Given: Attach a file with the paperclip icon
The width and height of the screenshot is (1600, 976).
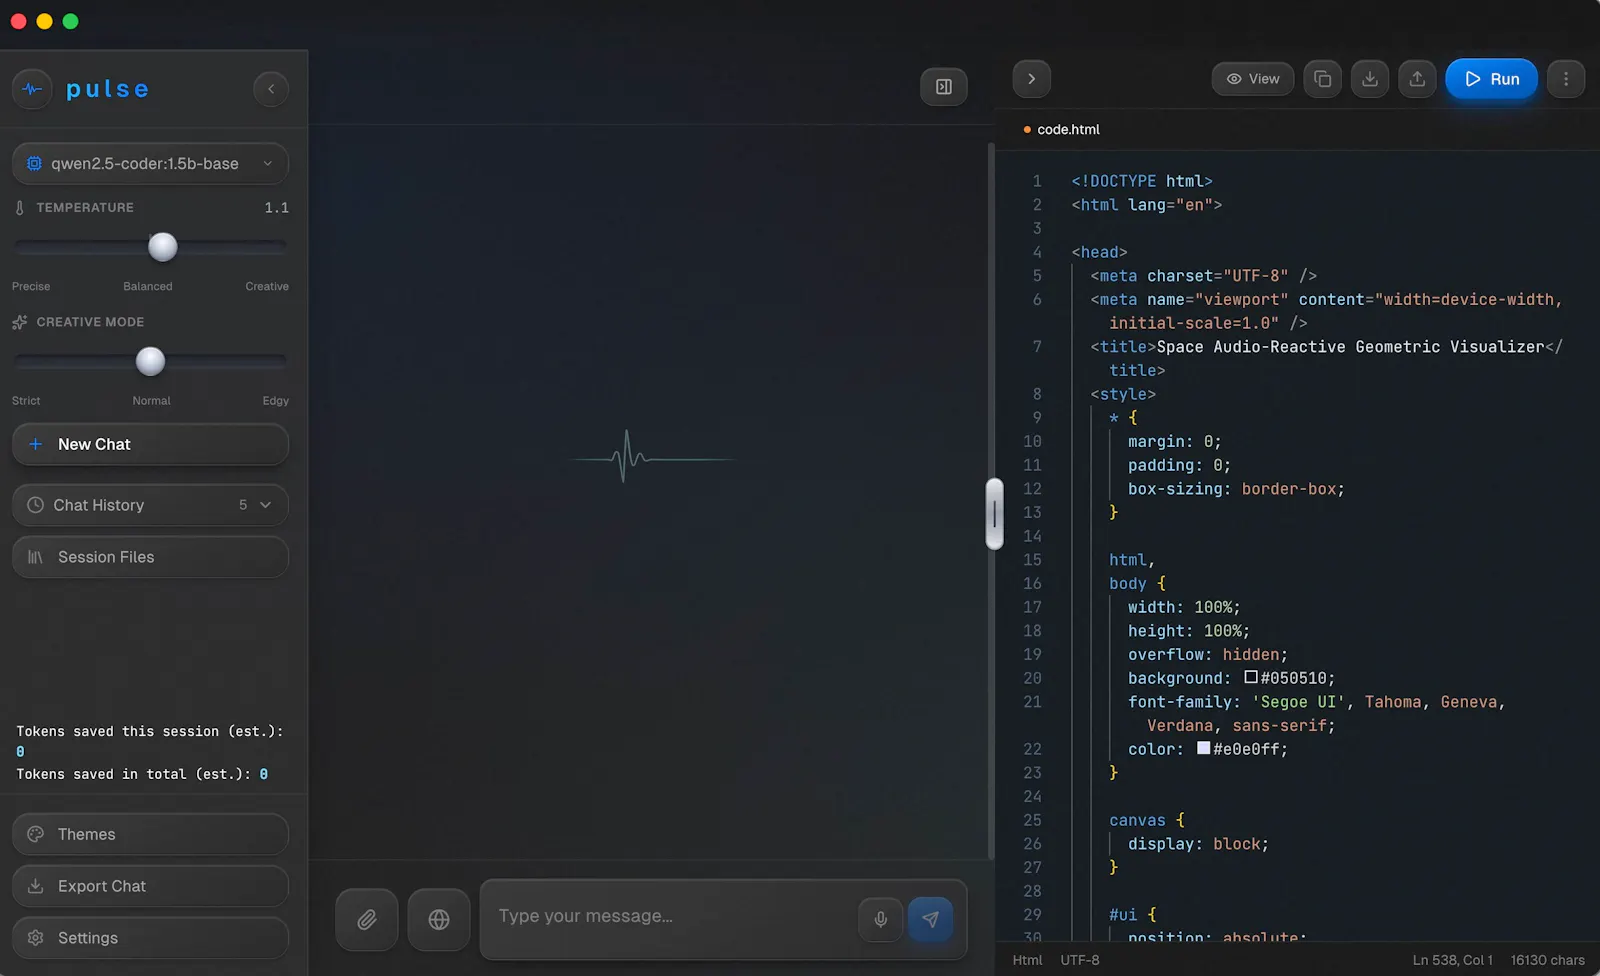Looking at the screenshot, I should point(367,919).
